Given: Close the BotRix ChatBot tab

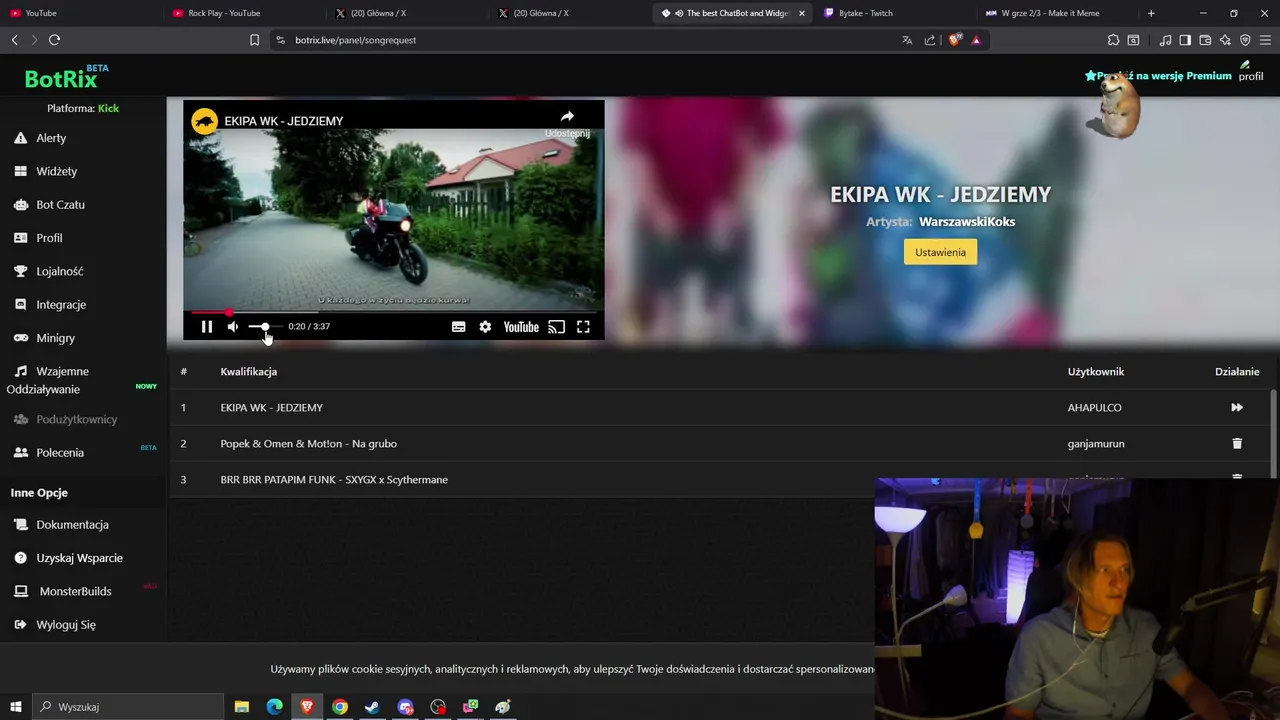Looking at the screenshot, I should coord(801,13).
